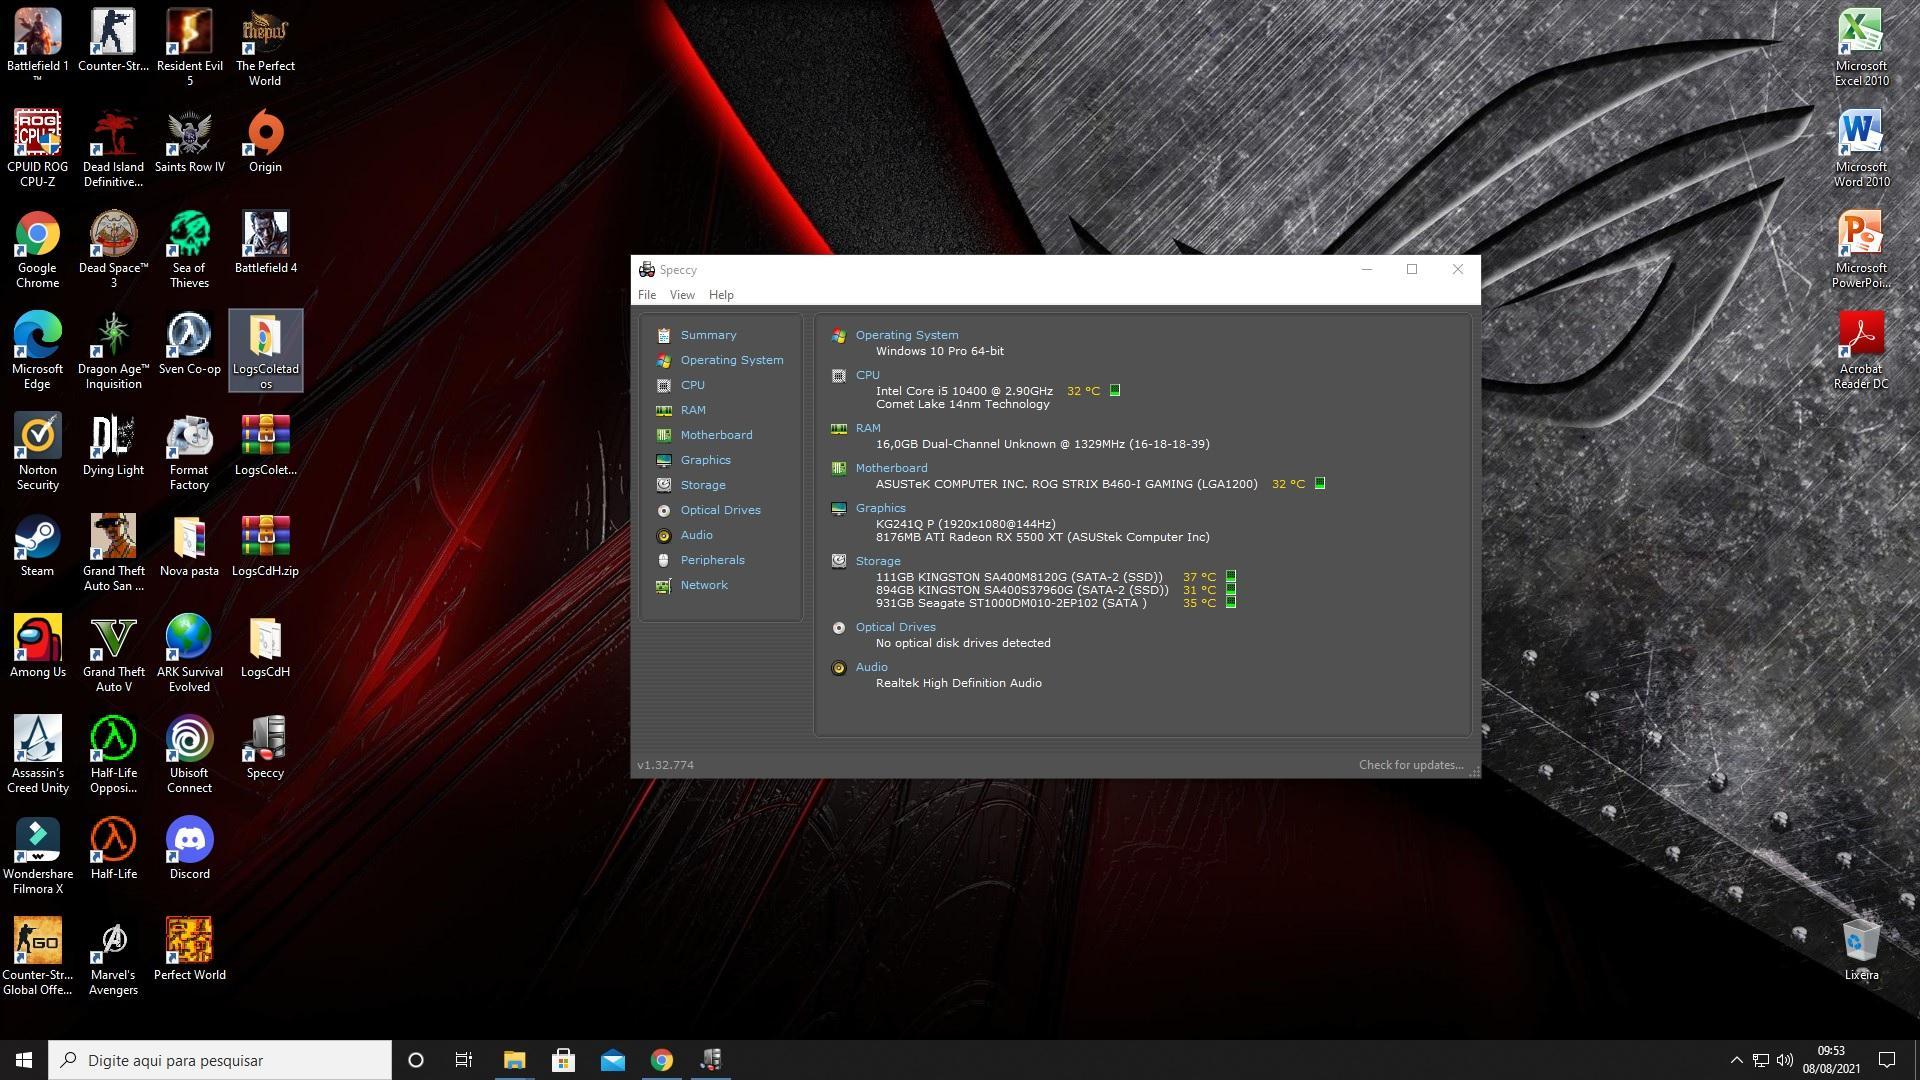The image size is (1920, 1080).
Task: Select Peripherals in Speccy sidebar
Action: click(712, 560)
